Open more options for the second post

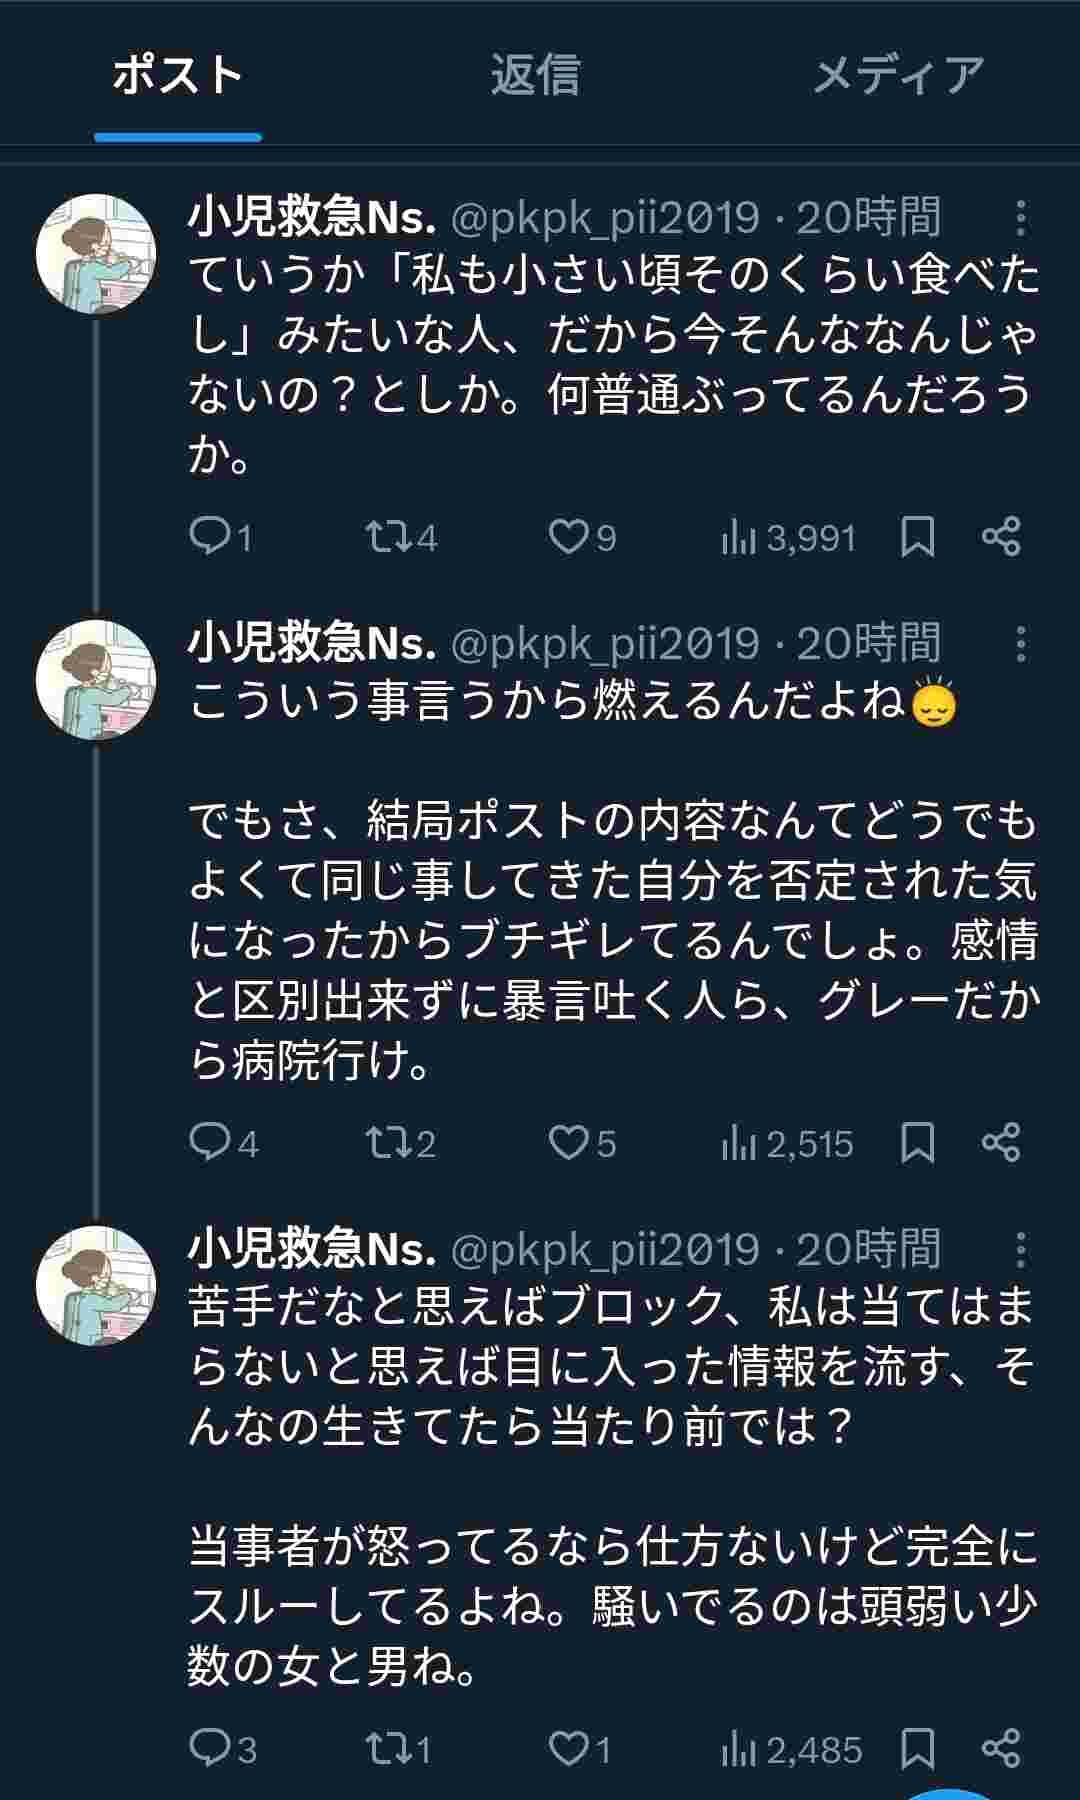click(1020, 644)
